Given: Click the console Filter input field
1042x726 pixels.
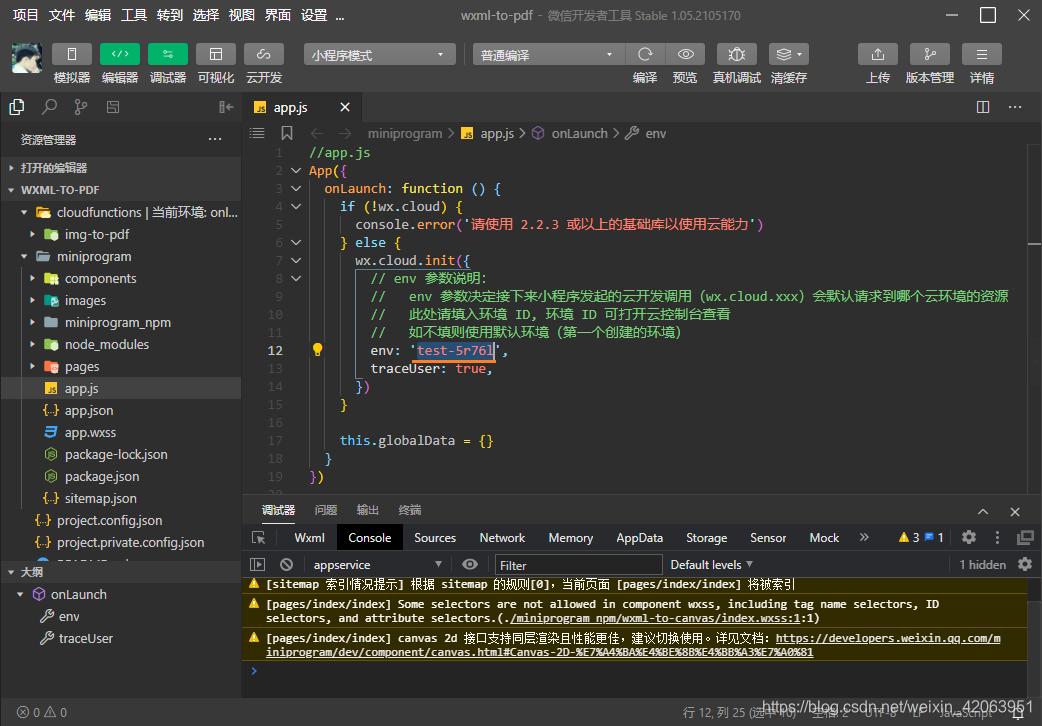Looking at the screenshot, I should [x=578, y=564].
